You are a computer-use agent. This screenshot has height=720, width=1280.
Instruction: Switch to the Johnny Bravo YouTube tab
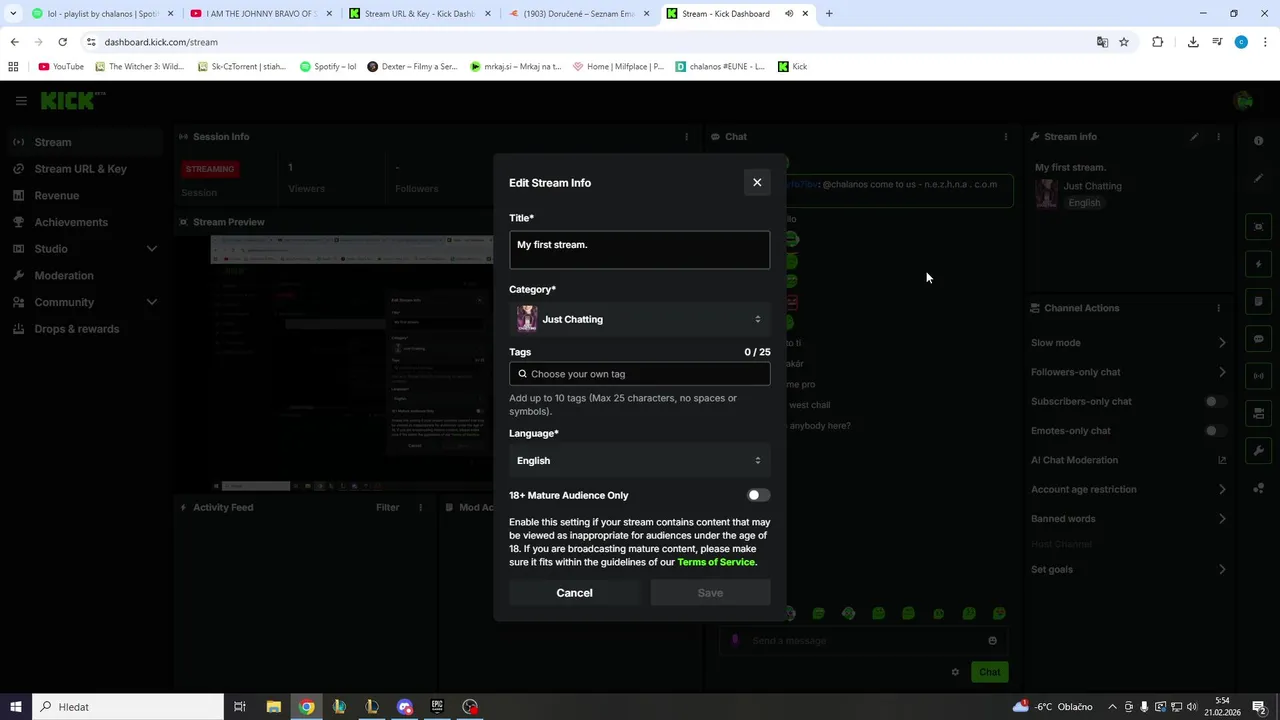(x=260, y=14)
